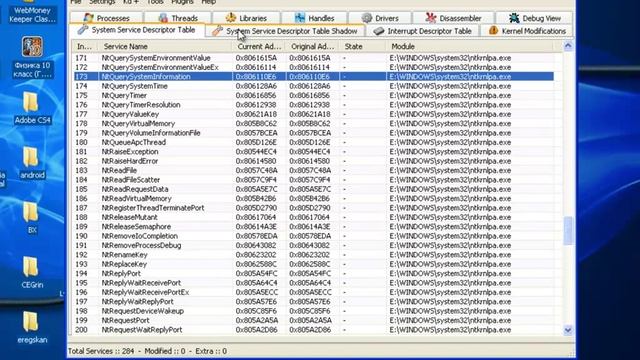Select the NtQueryTimer service row
The image size is (640, 360).
coord(313,96)
